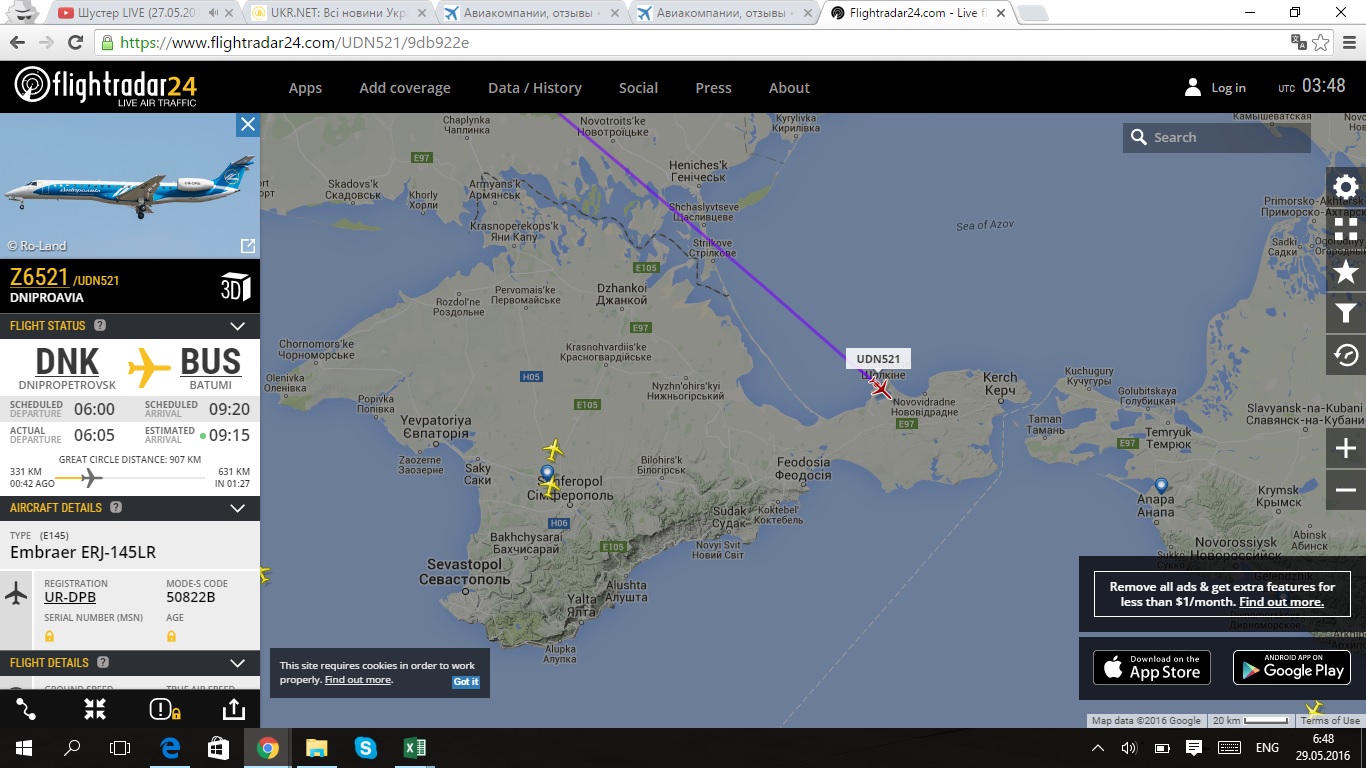
Task: Open the playback history clock icon
Action: pyautogui.click(x=1346, y=355)
